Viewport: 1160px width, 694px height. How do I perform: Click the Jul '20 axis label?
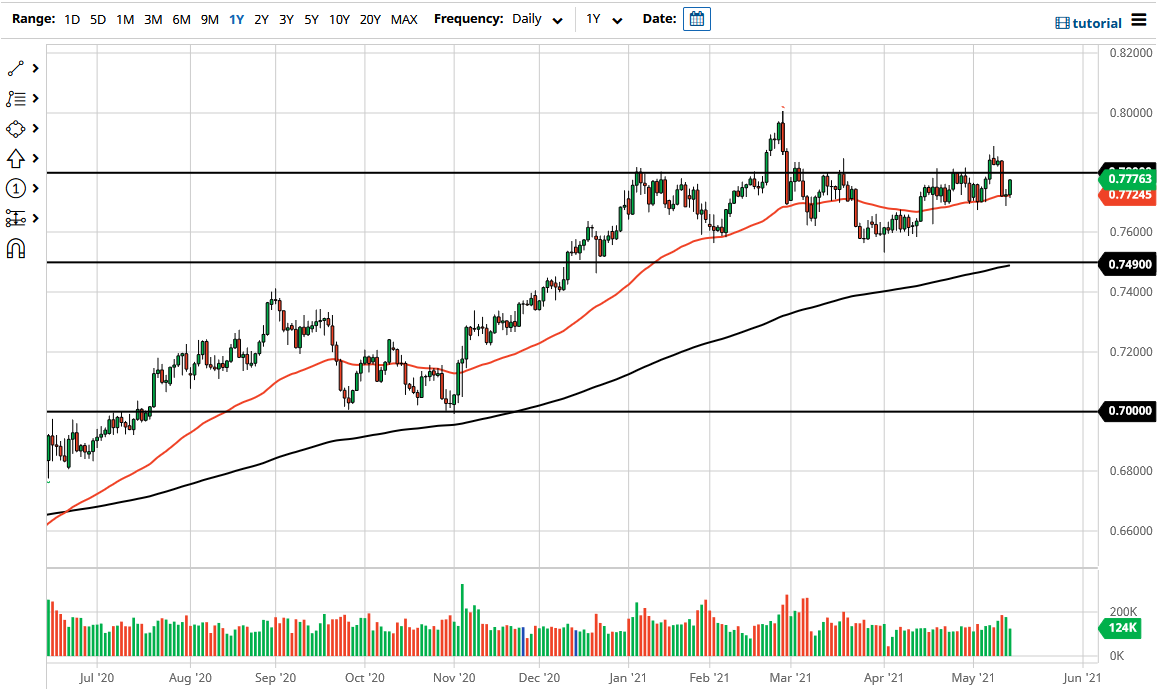96,678
